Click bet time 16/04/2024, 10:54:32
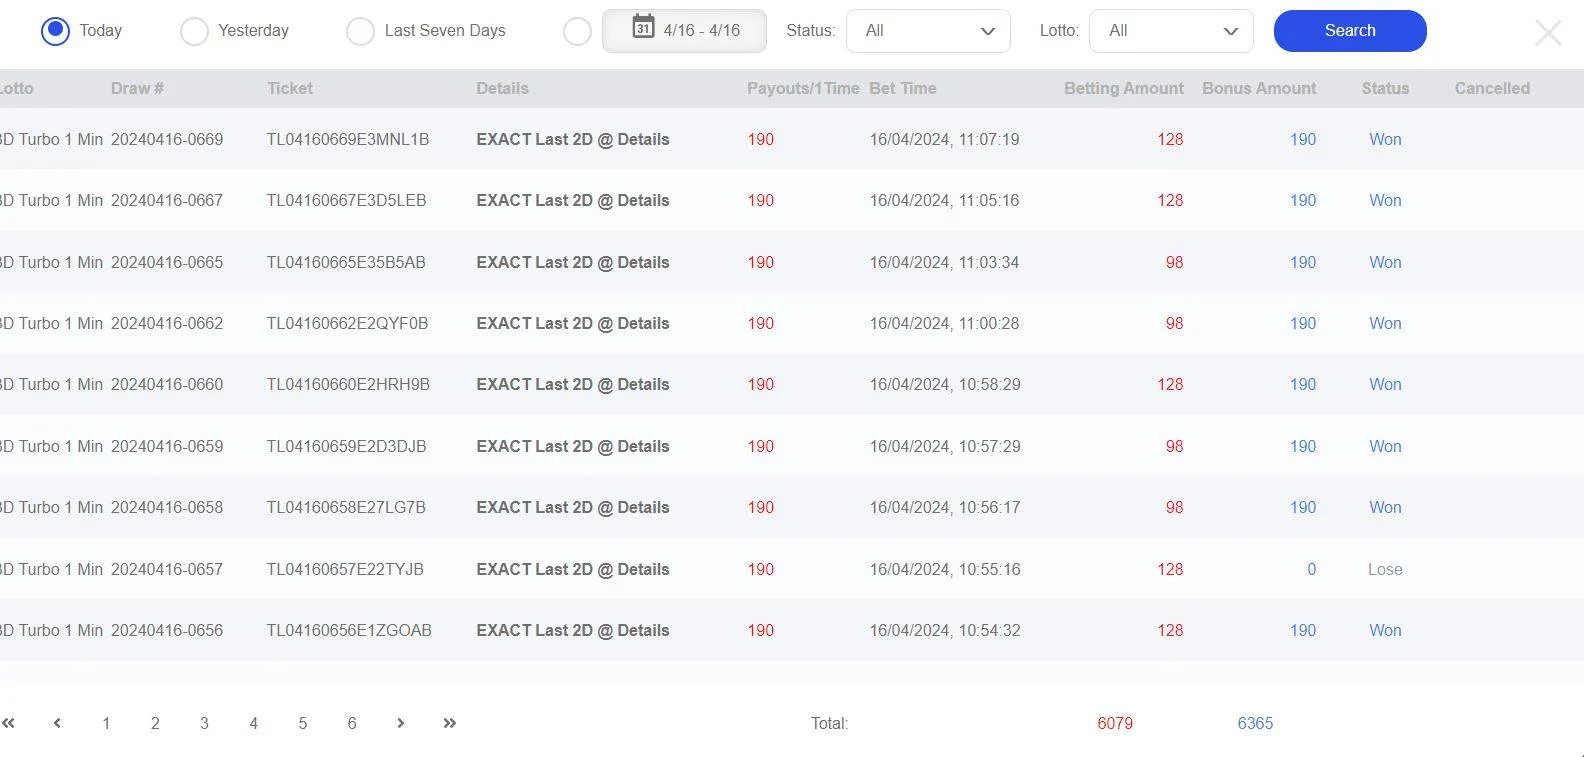1584x757 pixels. [x=945, y=630]
